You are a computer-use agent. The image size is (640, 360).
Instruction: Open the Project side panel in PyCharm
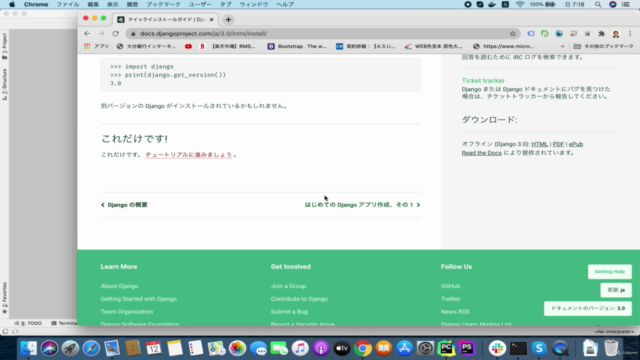click(4, 46)
